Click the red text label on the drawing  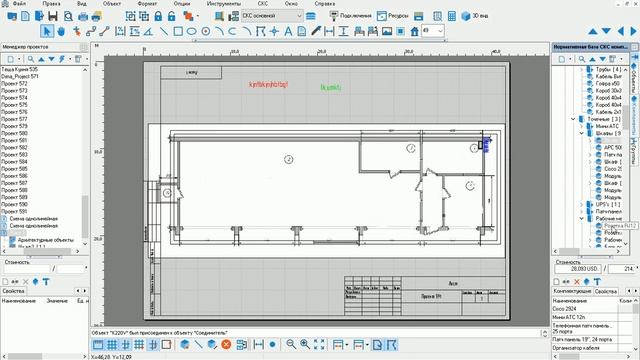[268, 84]
